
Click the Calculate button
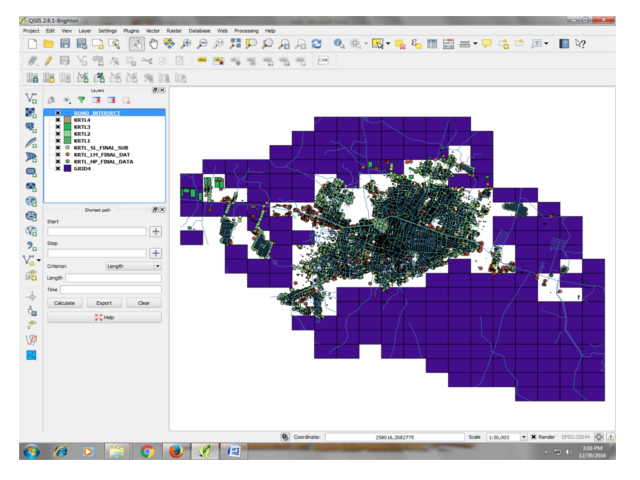pos(64,303)
